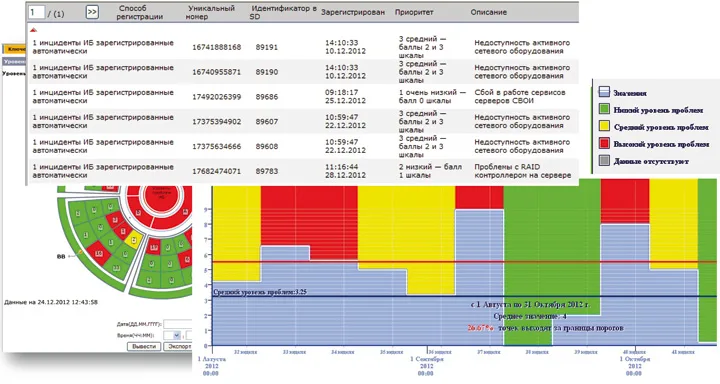
Task: Open SD identifier 89607
Action: pos(267,122)
